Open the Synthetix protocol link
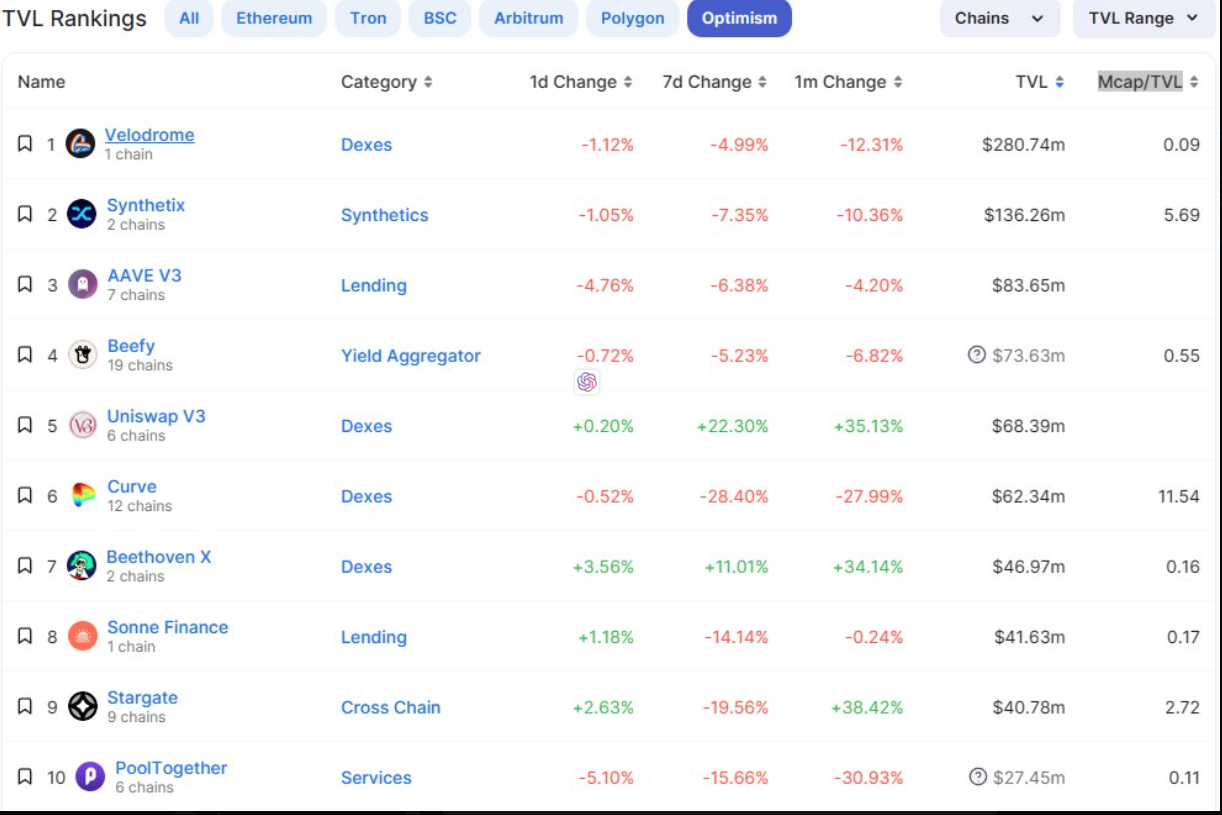1222x815 pixels. [x=146, y=205]
